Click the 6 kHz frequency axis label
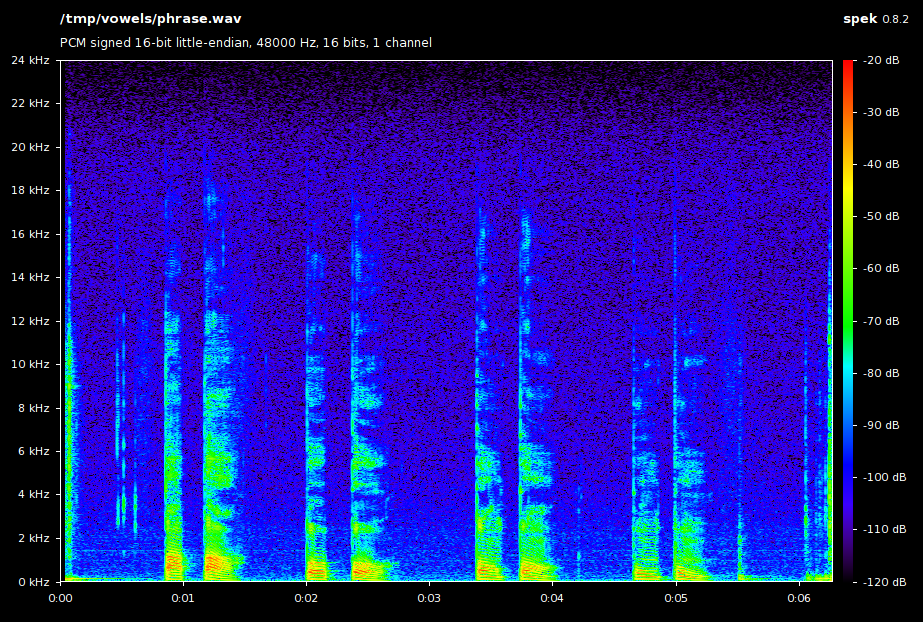Viewport: 923px width, 622px height. [33, 451]
